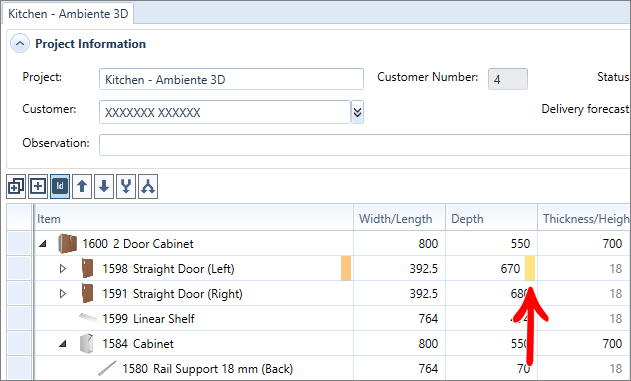Click the add item plus icon
This screenshot has width=631, height=381.
[38, 186]
